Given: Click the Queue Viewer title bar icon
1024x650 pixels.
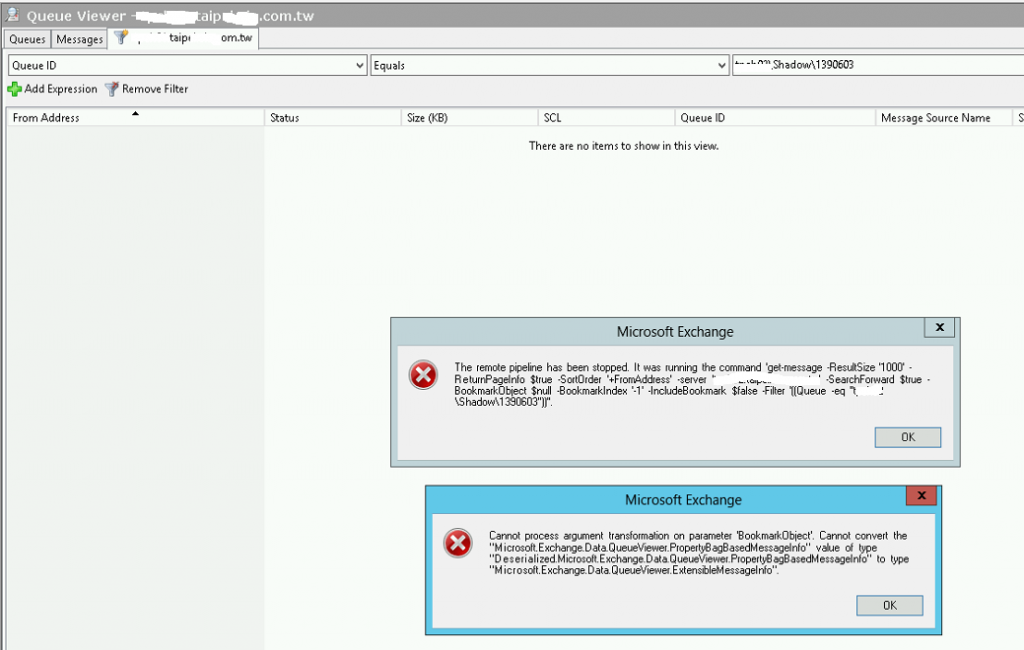Looking at the screenshot, I should (12, 14).
